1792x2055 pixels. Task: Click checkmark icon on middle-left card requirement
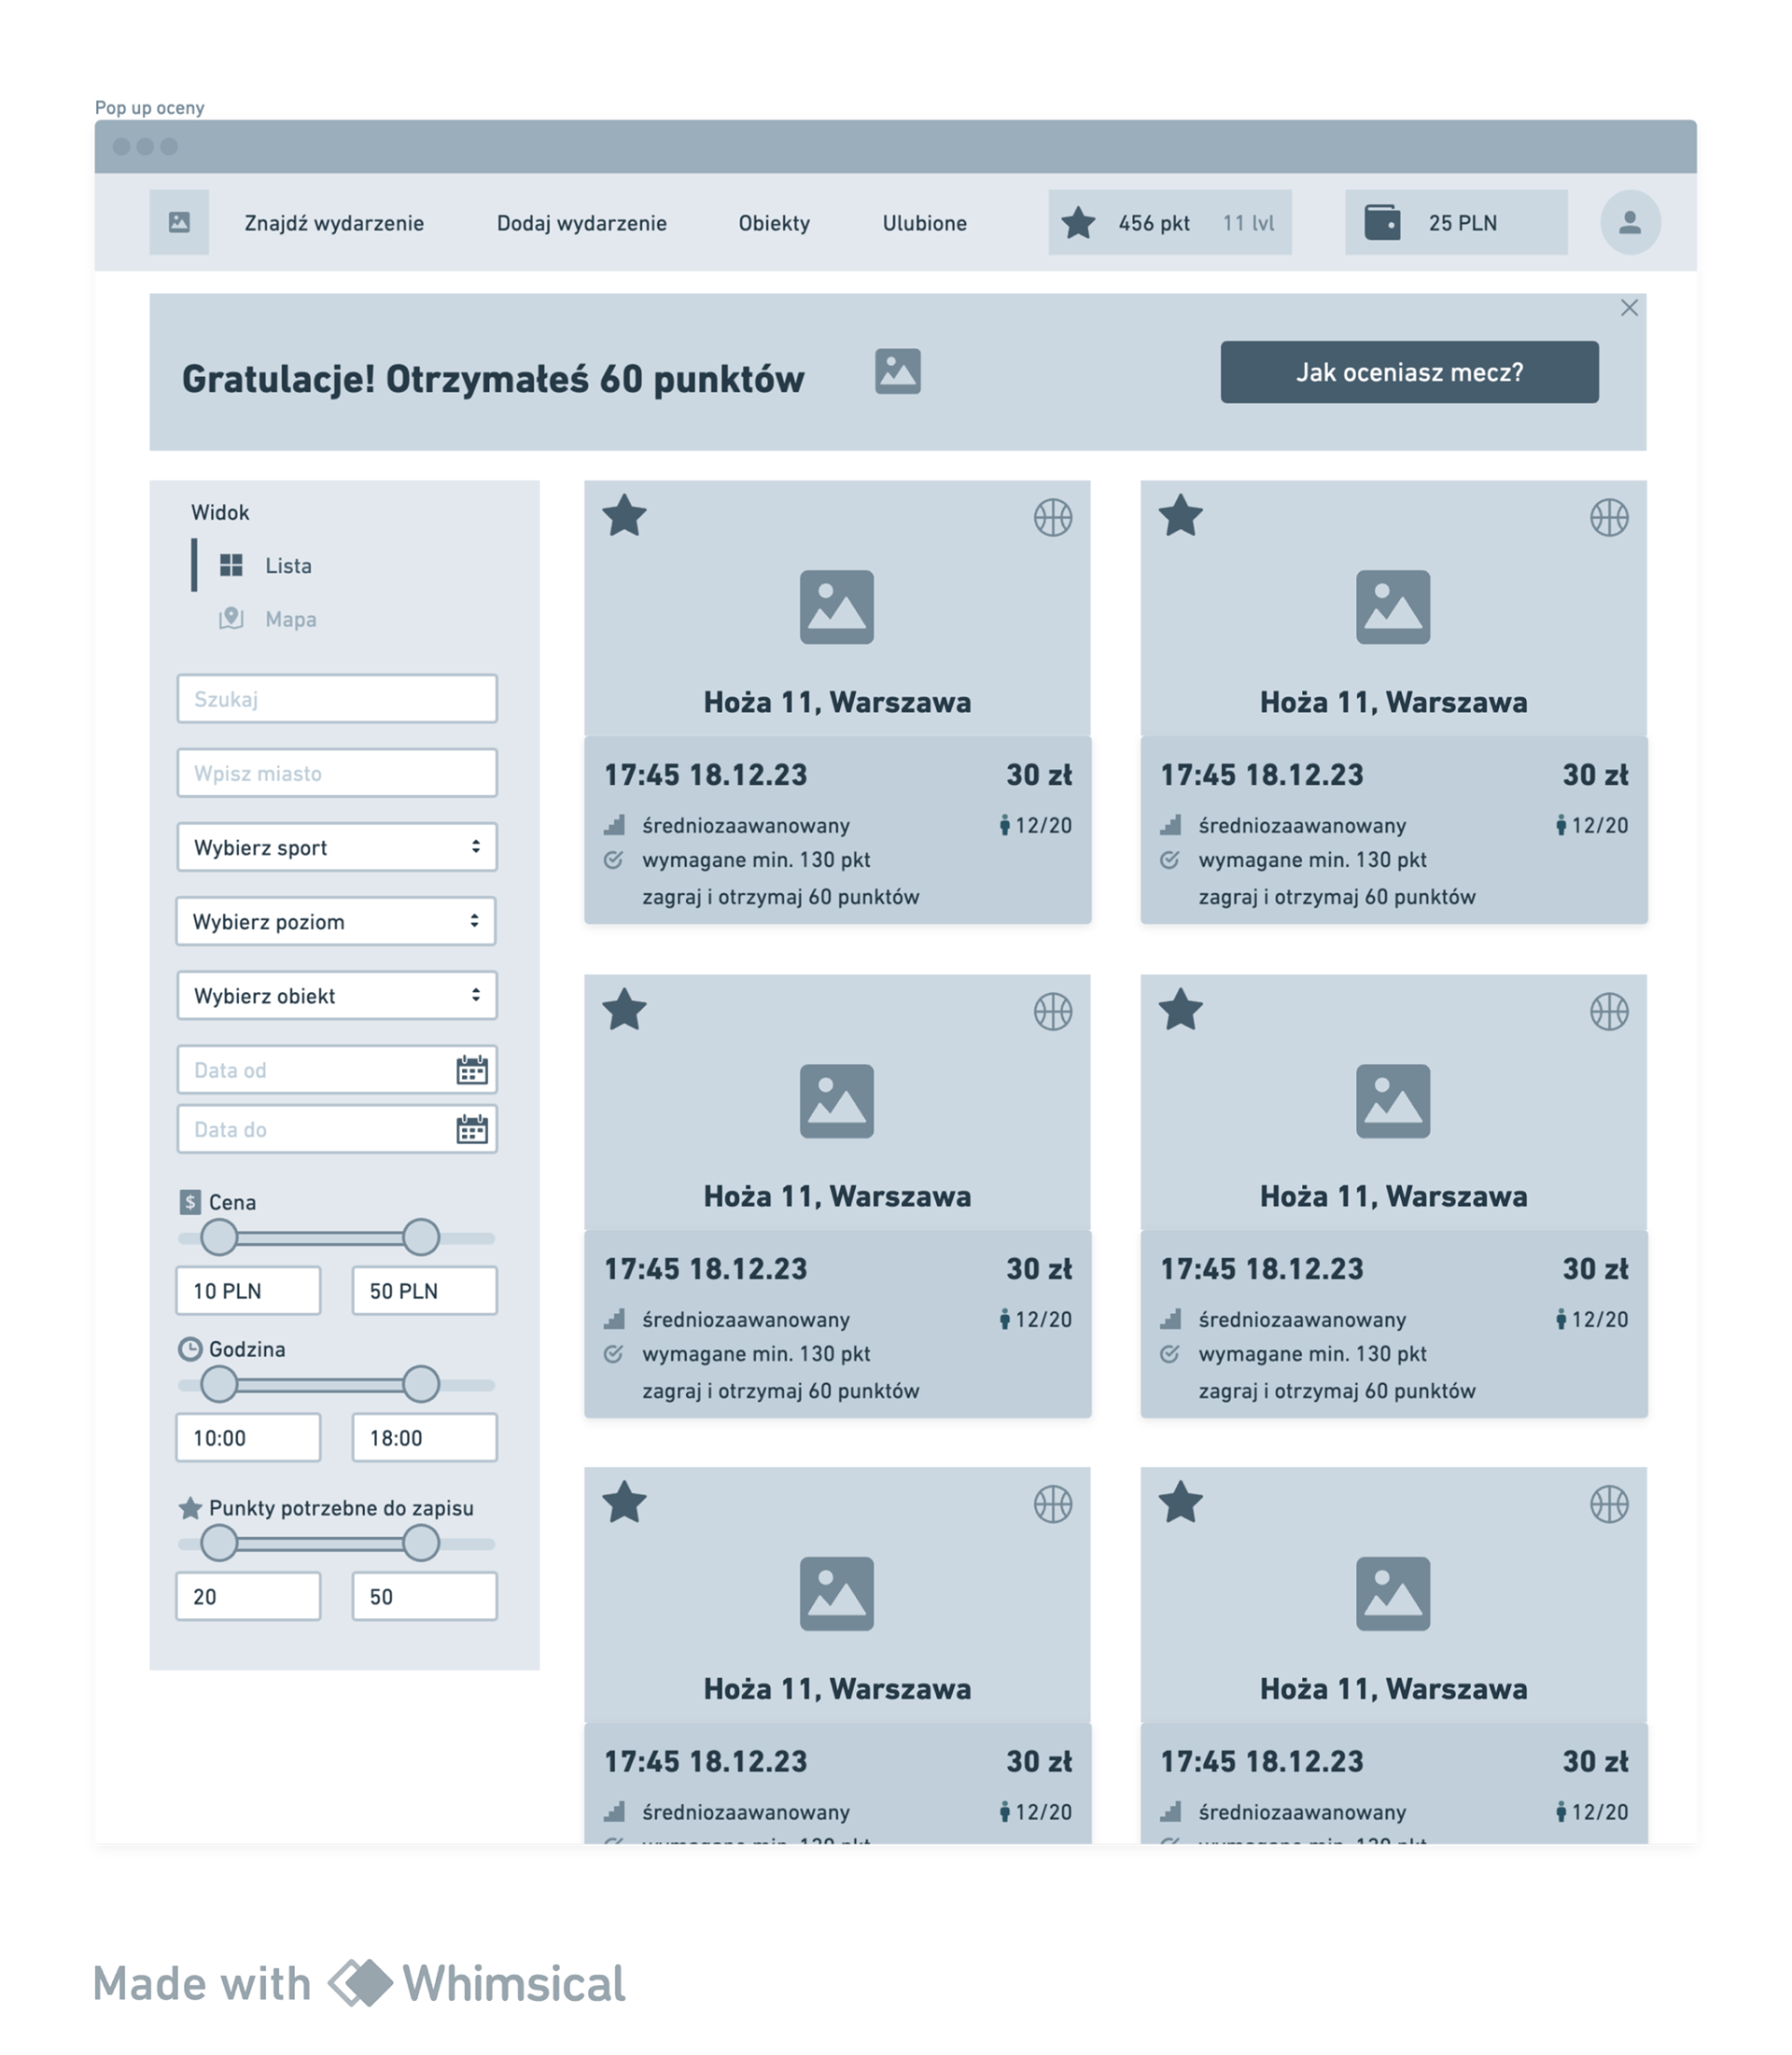pos(614,1354)
